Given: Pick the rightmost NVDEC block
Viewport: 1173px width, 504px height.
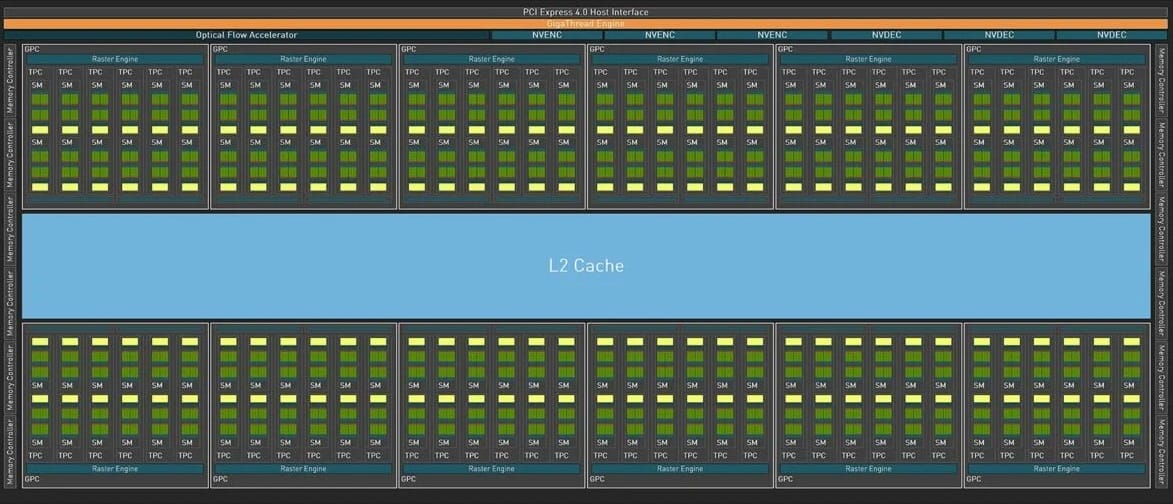Looking at the screenshot, I should tap(1110, 35).
